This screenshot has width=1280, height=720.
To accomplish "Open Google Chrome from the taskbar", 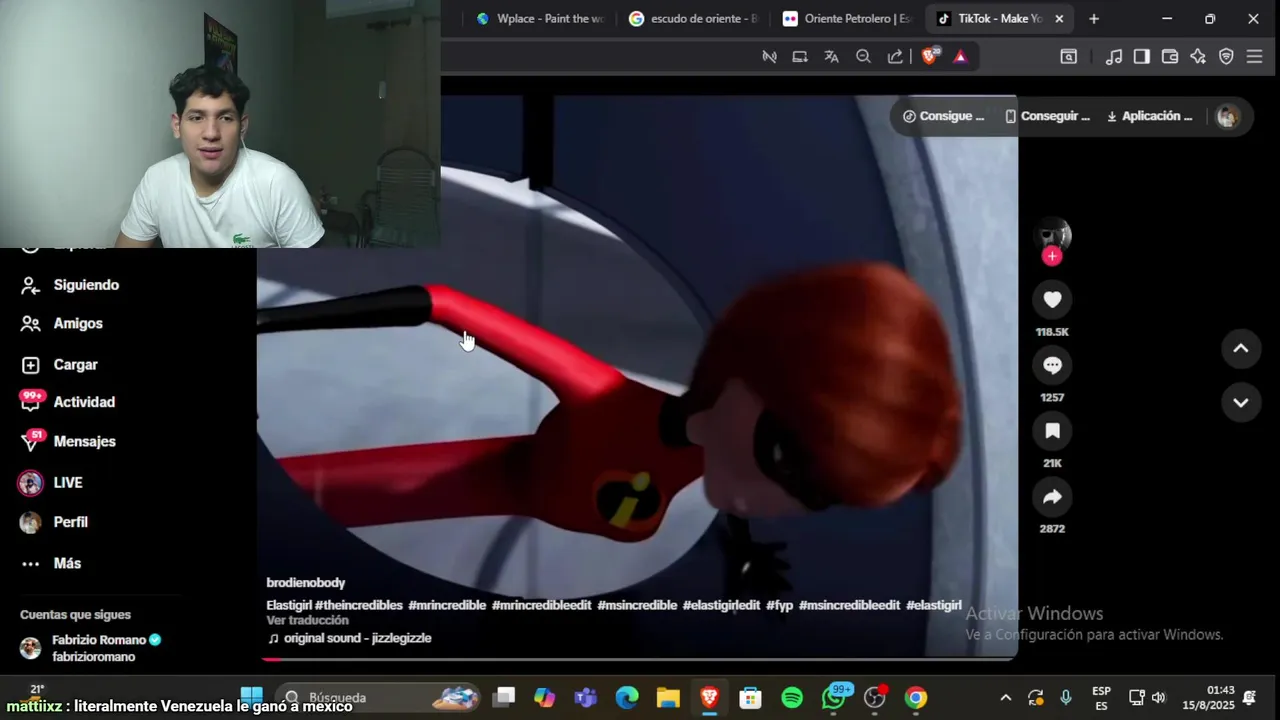I will [x=916, y=698].
